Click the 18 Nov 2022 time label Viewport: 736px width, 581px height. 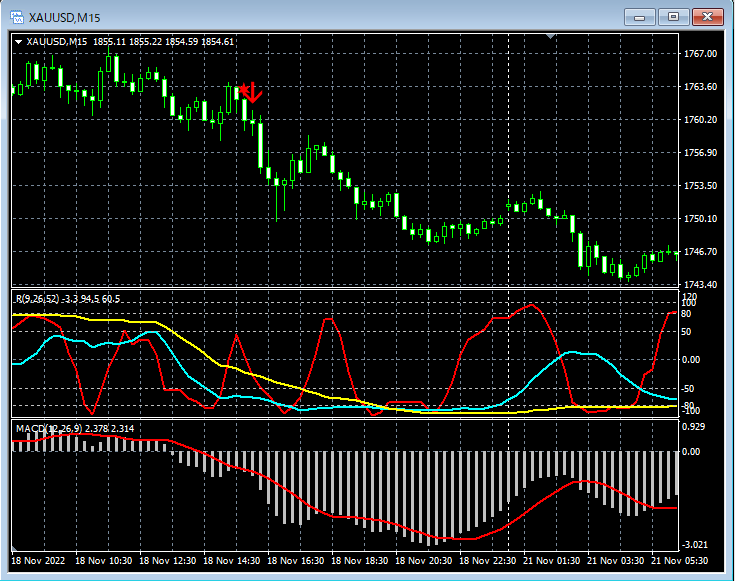38,560
